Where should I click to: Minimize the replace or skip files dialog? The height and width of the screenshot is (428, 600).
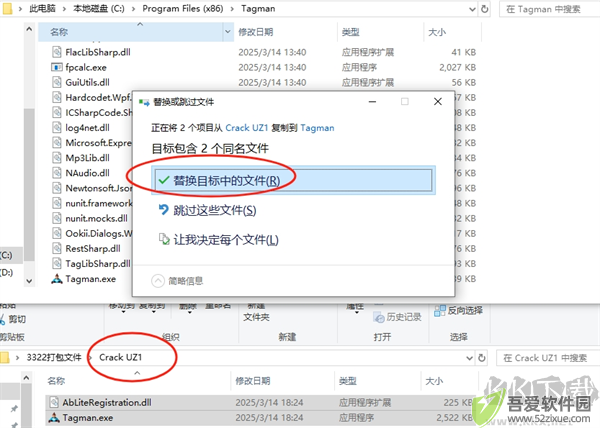[x=372, y=101]
